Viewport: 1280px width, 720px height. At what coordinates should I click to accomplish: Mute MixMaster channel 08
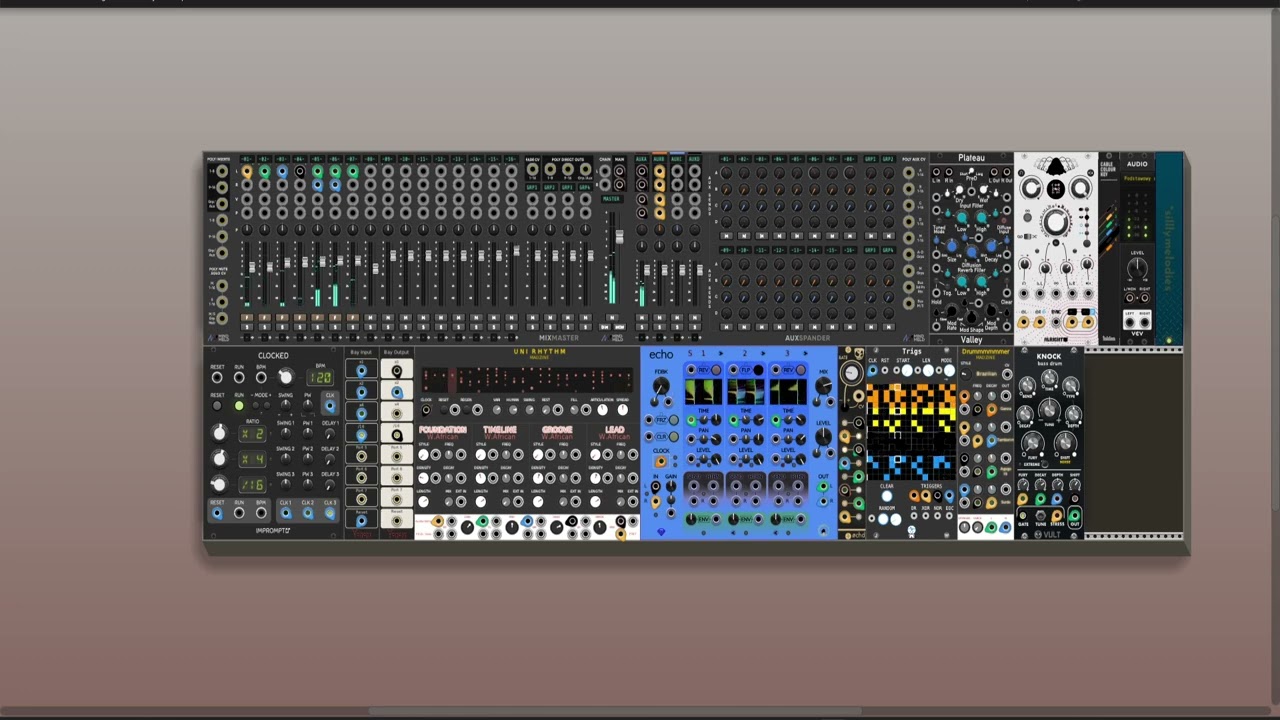pos(370,317)
